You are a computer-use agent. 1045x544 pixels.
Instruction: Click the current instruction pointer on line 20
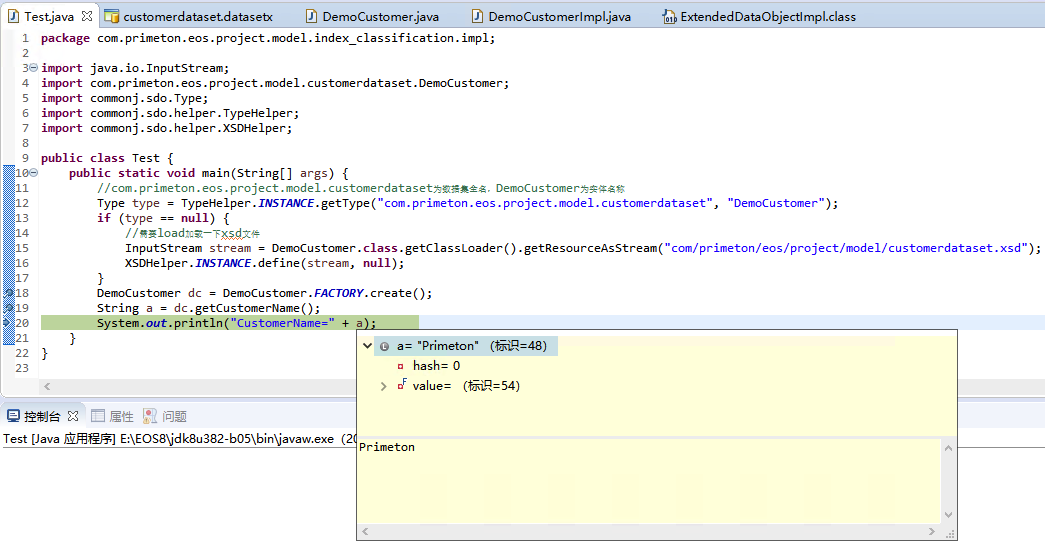click(x=8, y=323)
